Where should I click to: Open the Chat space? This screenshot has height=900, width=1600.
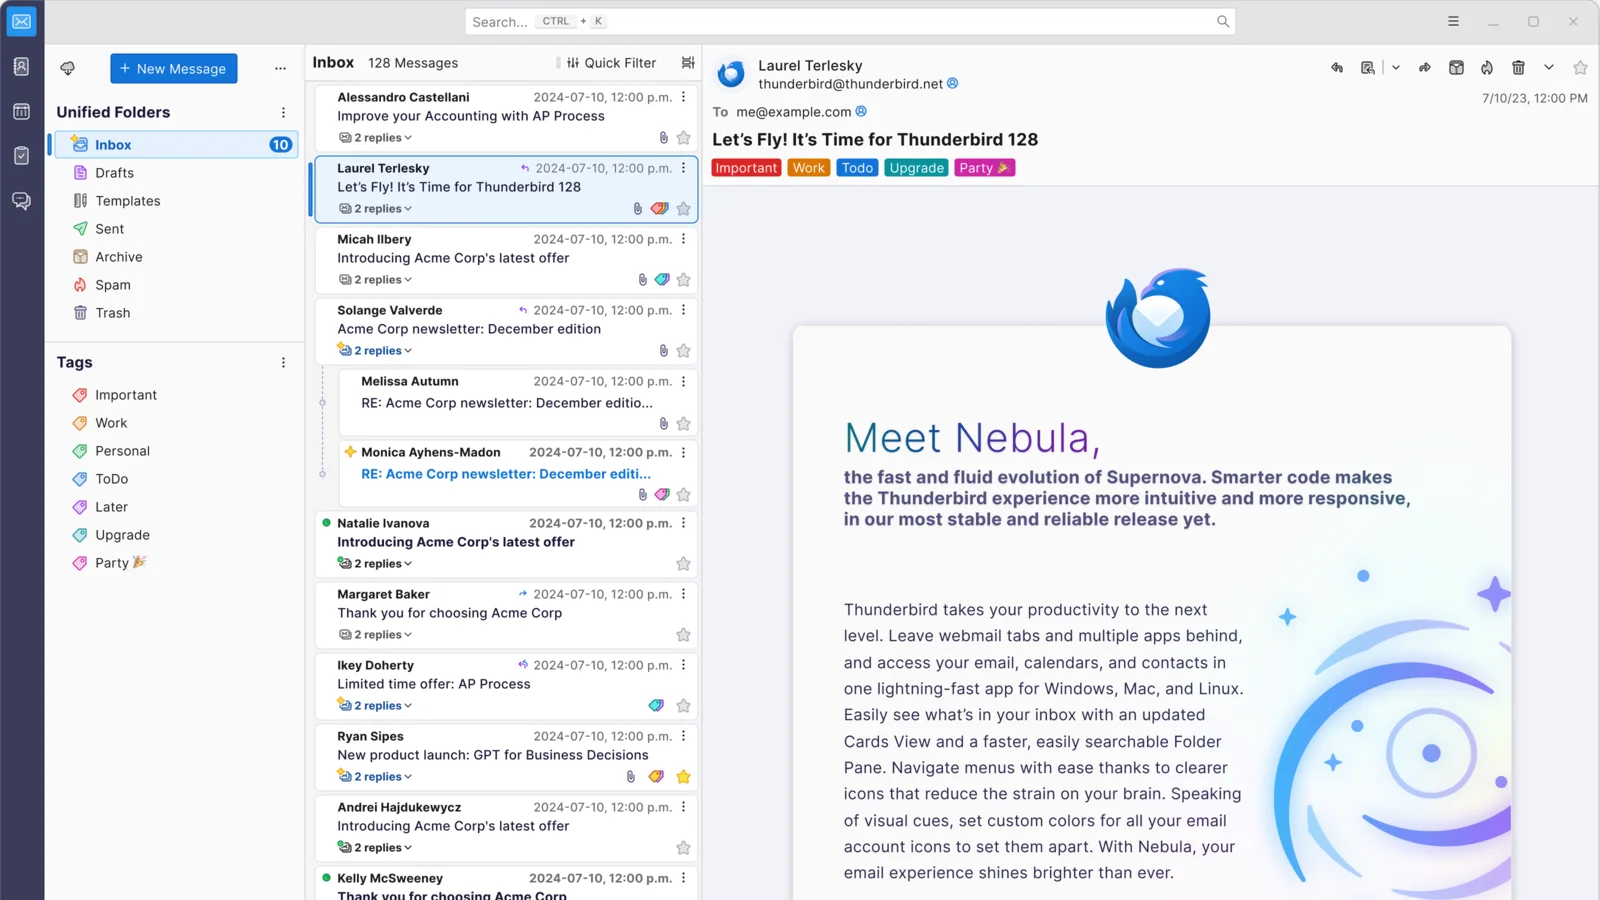pyautogui.click(x=21, y=201)
